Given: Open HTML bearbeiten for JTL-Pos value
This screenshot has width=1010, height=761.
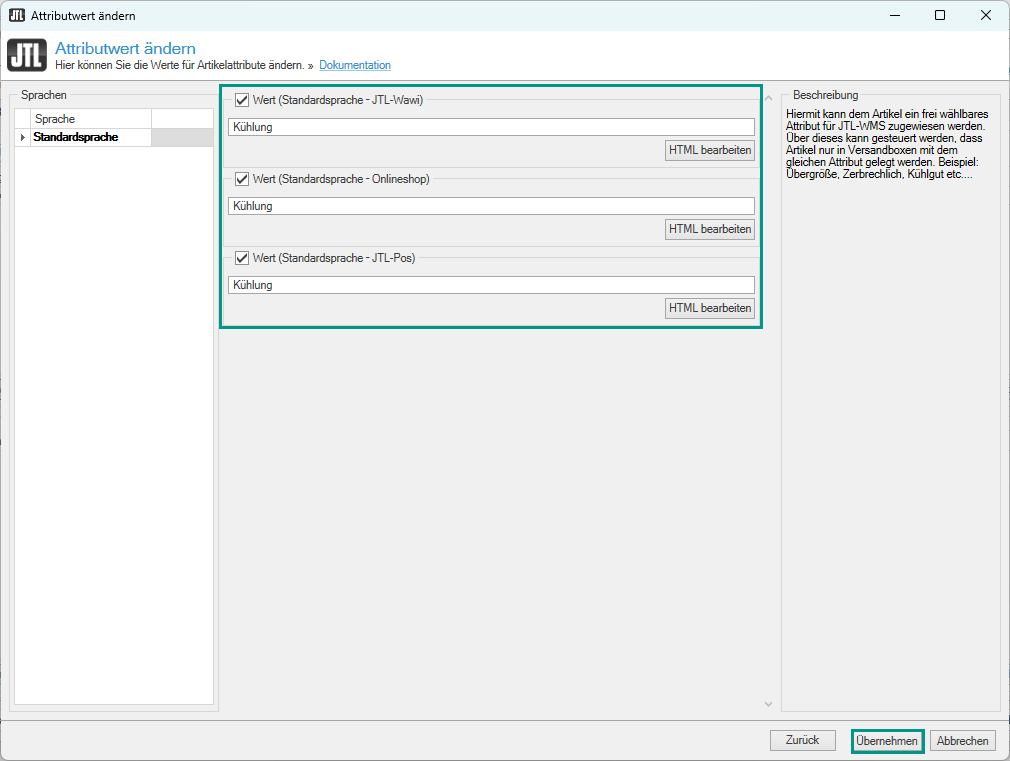Looking at the screenshot, I should pos(710,308).
